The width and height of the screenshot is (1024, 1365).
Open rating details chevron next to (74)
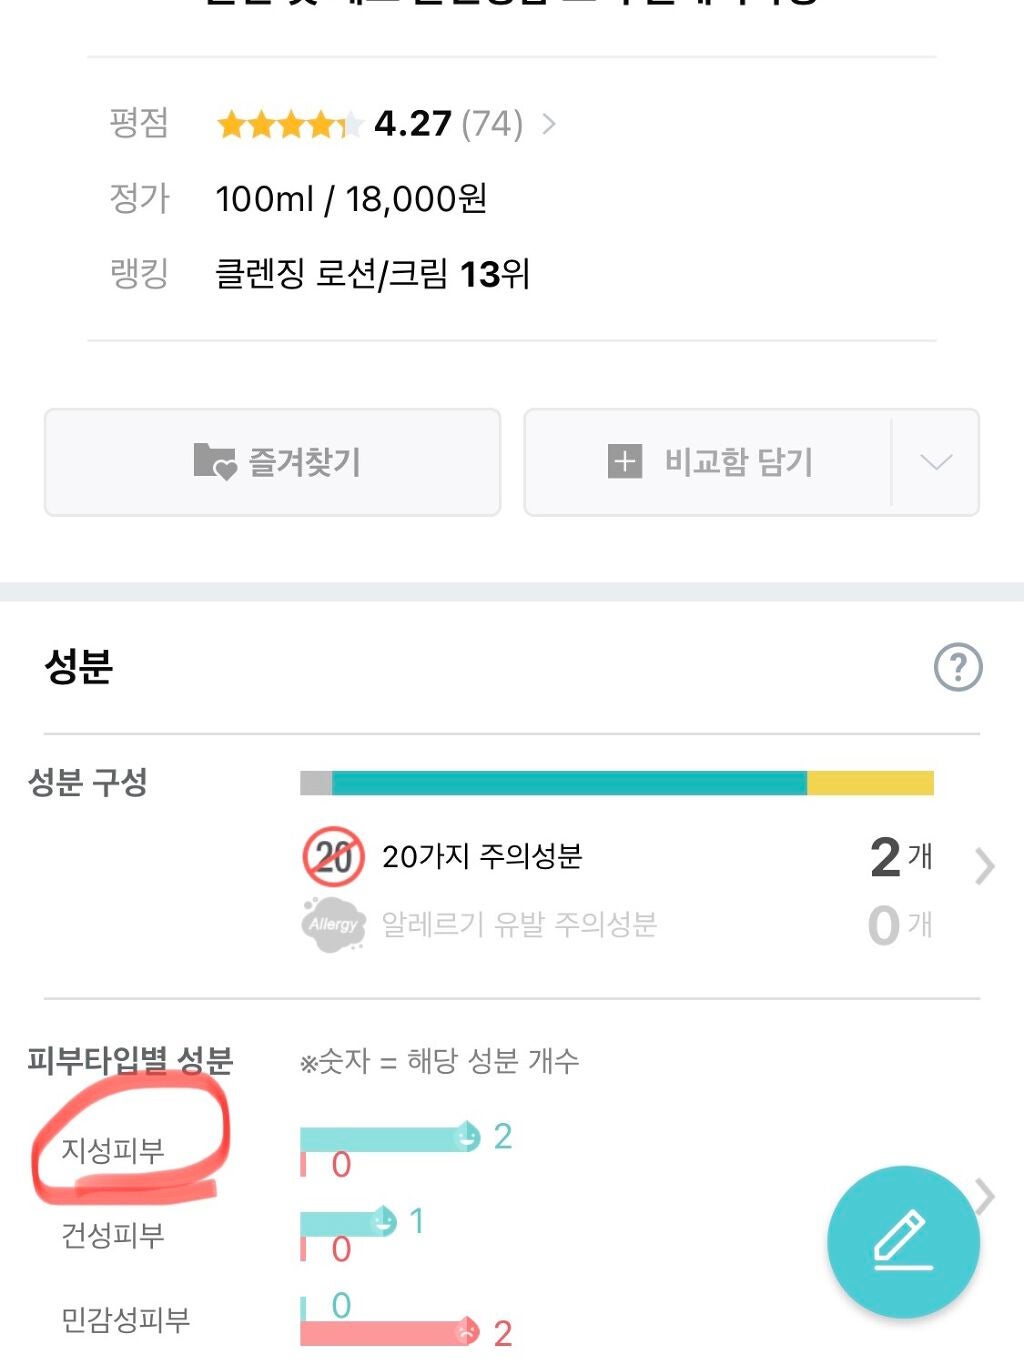pyautogui.click(x=549, y=124)
